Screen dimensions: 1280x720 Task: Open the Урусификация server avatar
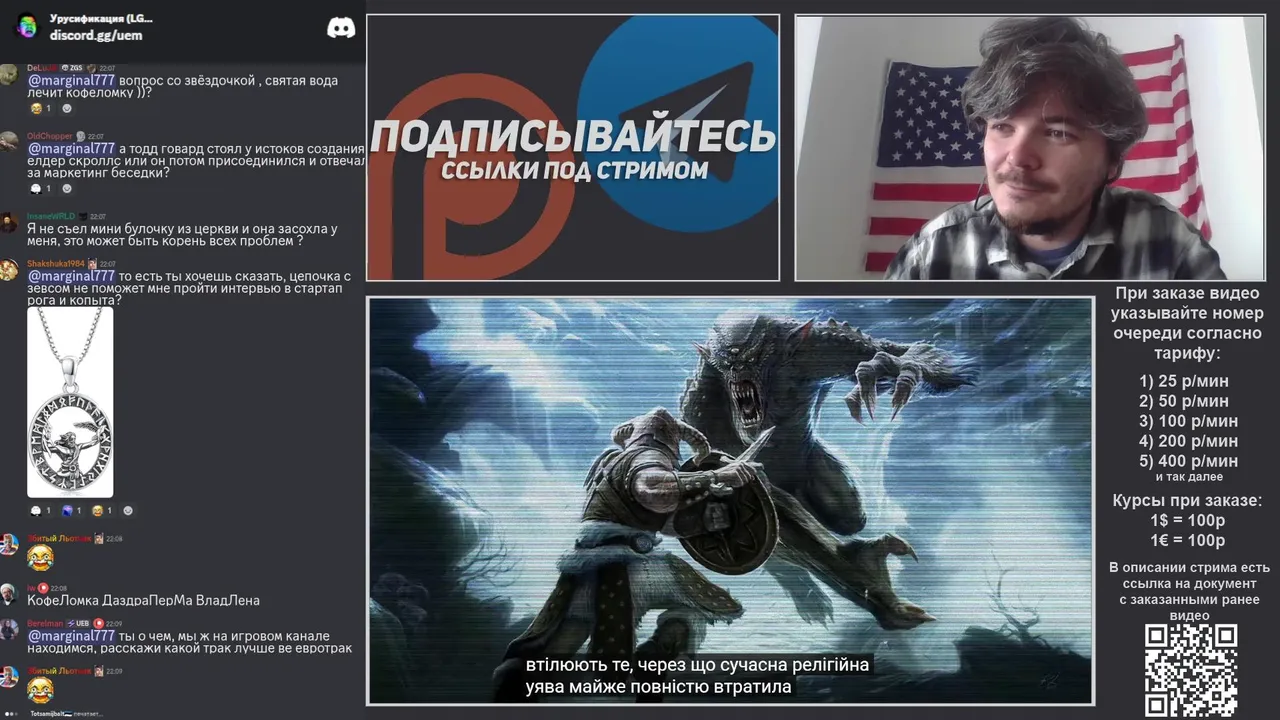pos(26,26)
